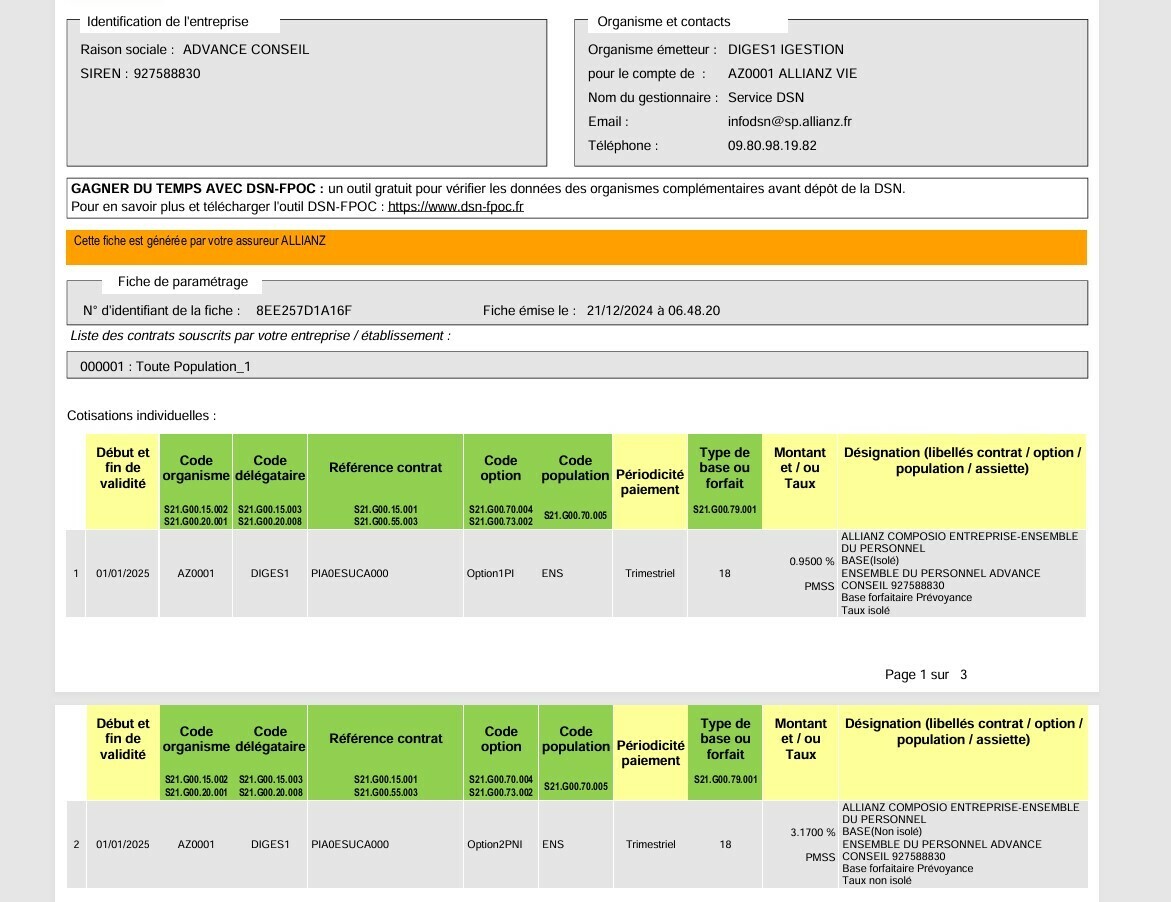Screen dimensions: 1171x902
Task: Select SIREN number 927588830 in identification box
Action: [167, 74]
